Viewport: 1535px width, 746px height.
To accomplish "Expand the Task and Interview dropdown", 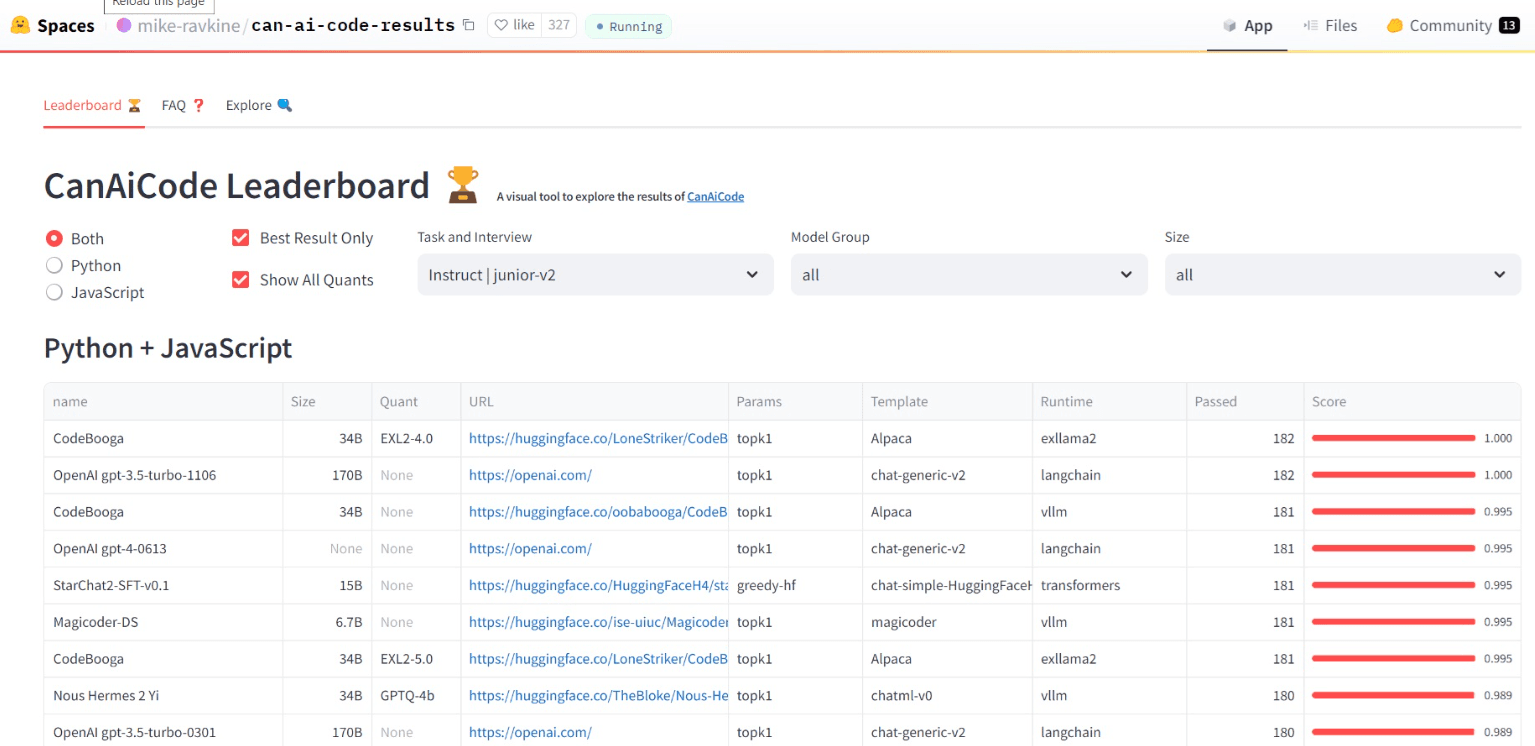I will (x=595, y=275).
